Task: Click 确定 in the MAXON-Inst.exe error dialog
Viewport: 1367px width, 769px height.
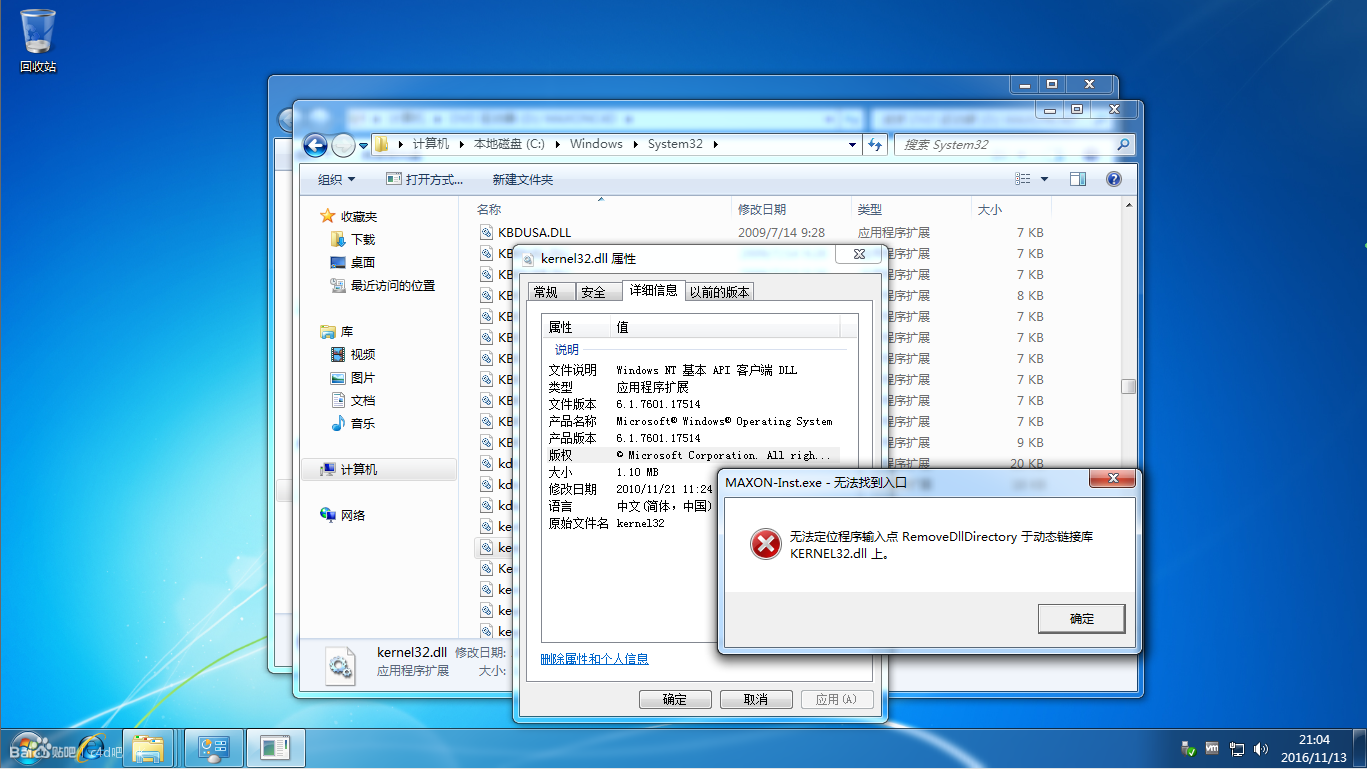Action: click(1081, 619)
